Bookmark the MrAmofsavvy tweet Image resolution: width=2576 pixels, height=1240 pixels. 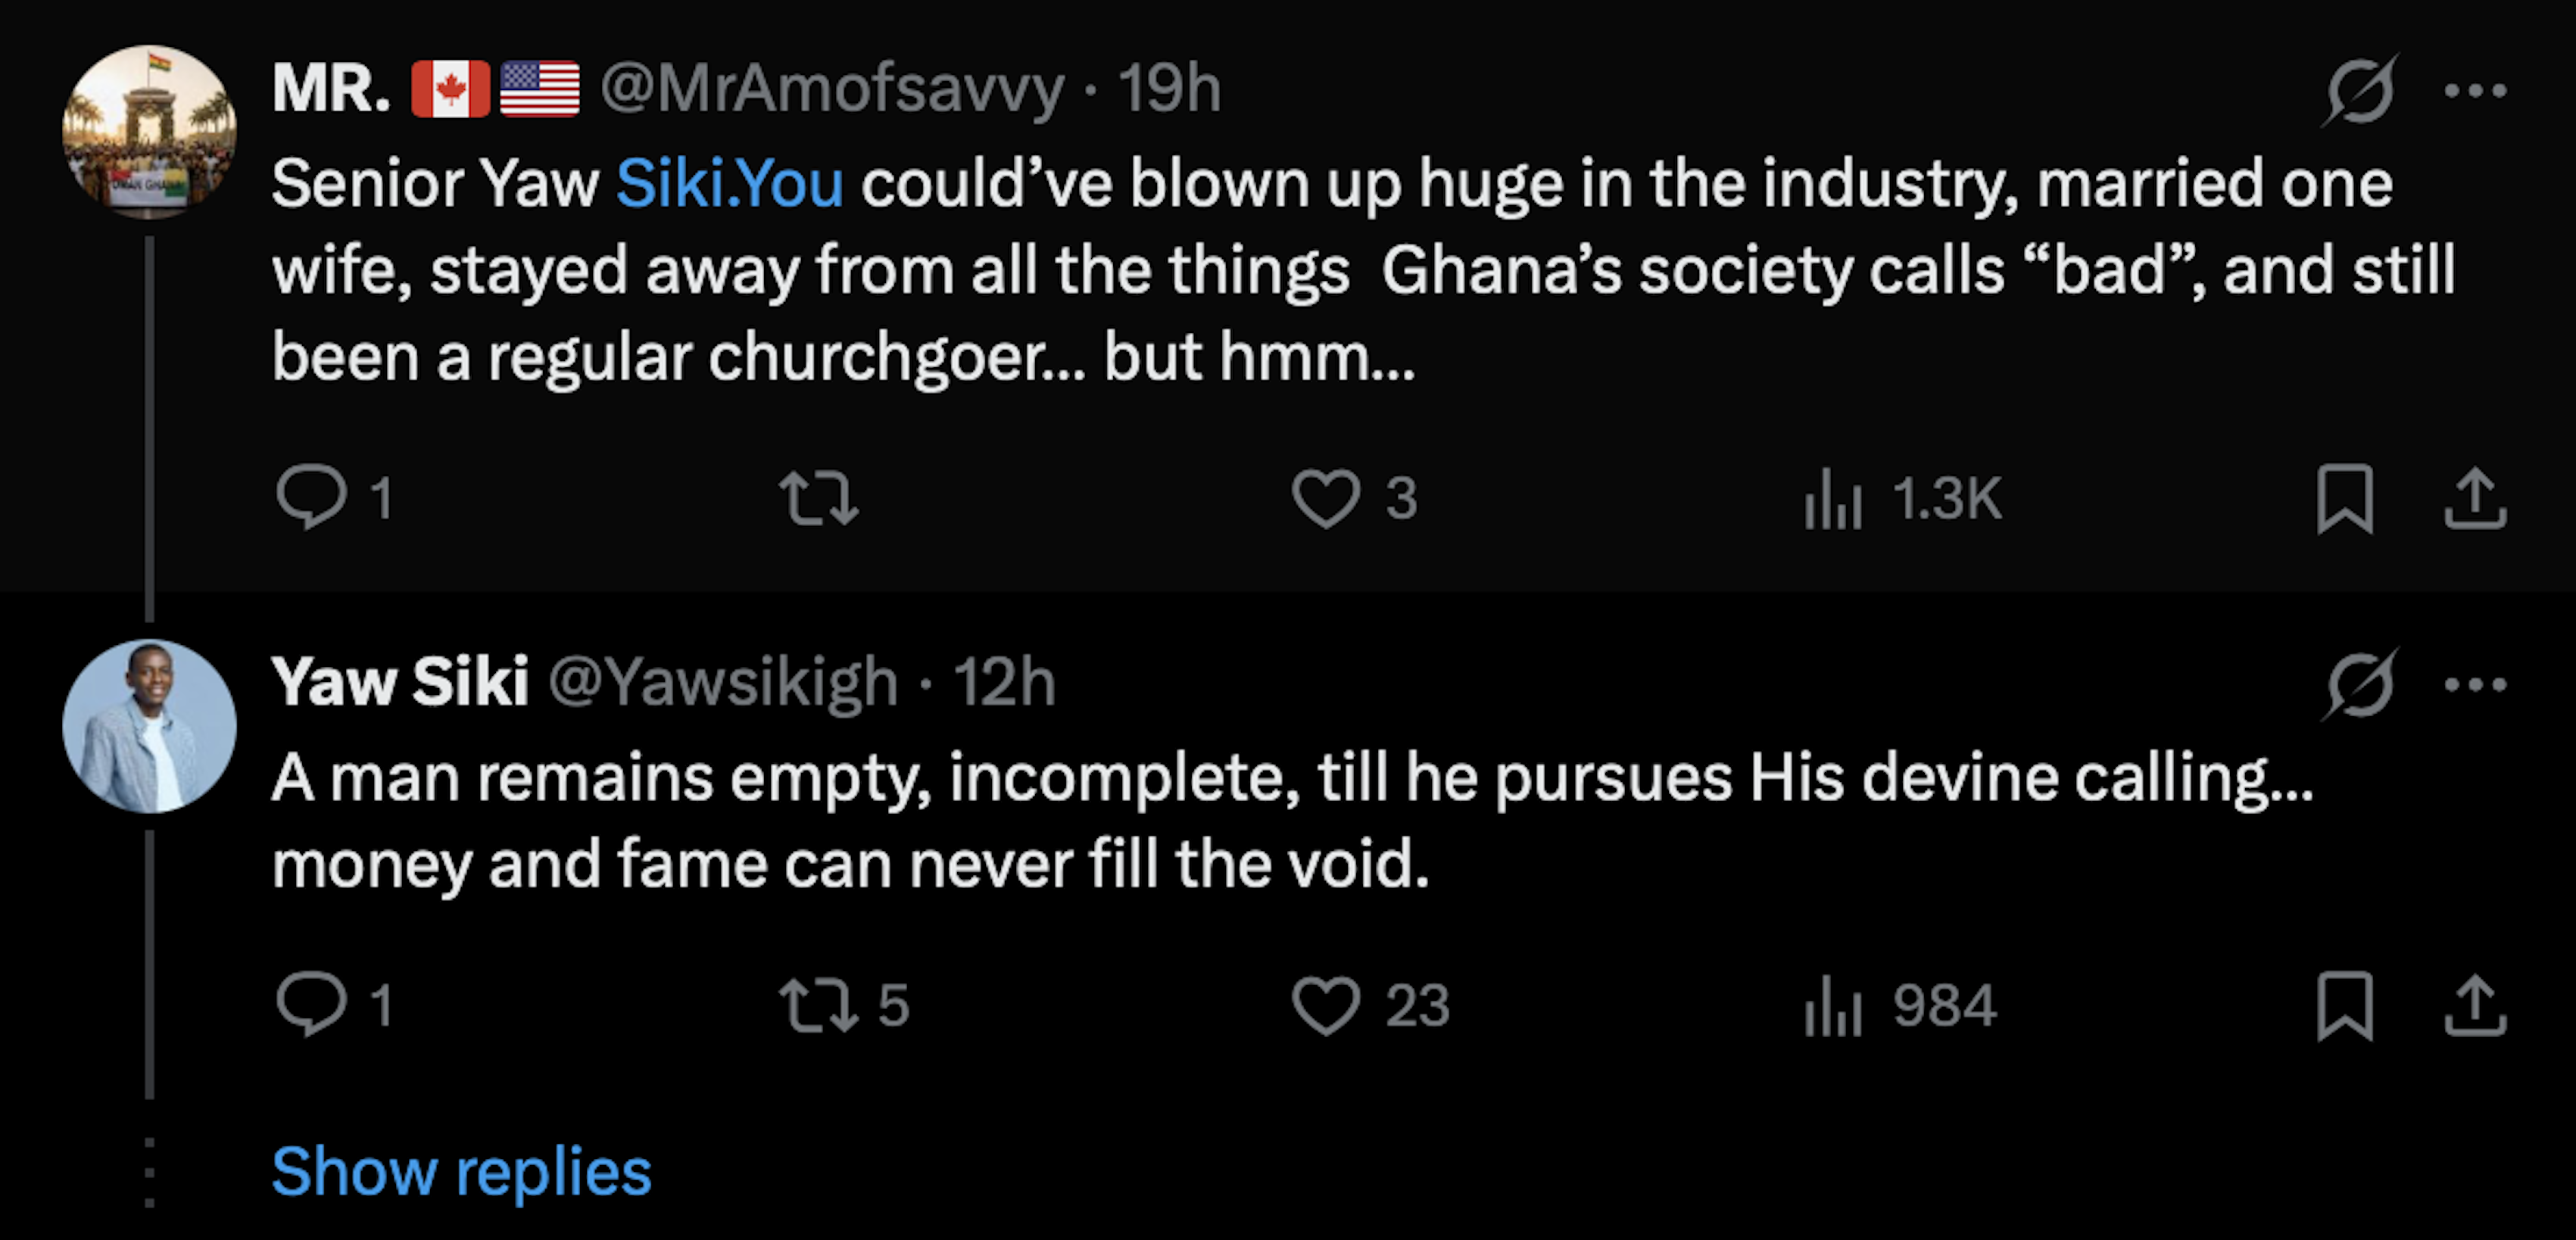(2344, 498)
